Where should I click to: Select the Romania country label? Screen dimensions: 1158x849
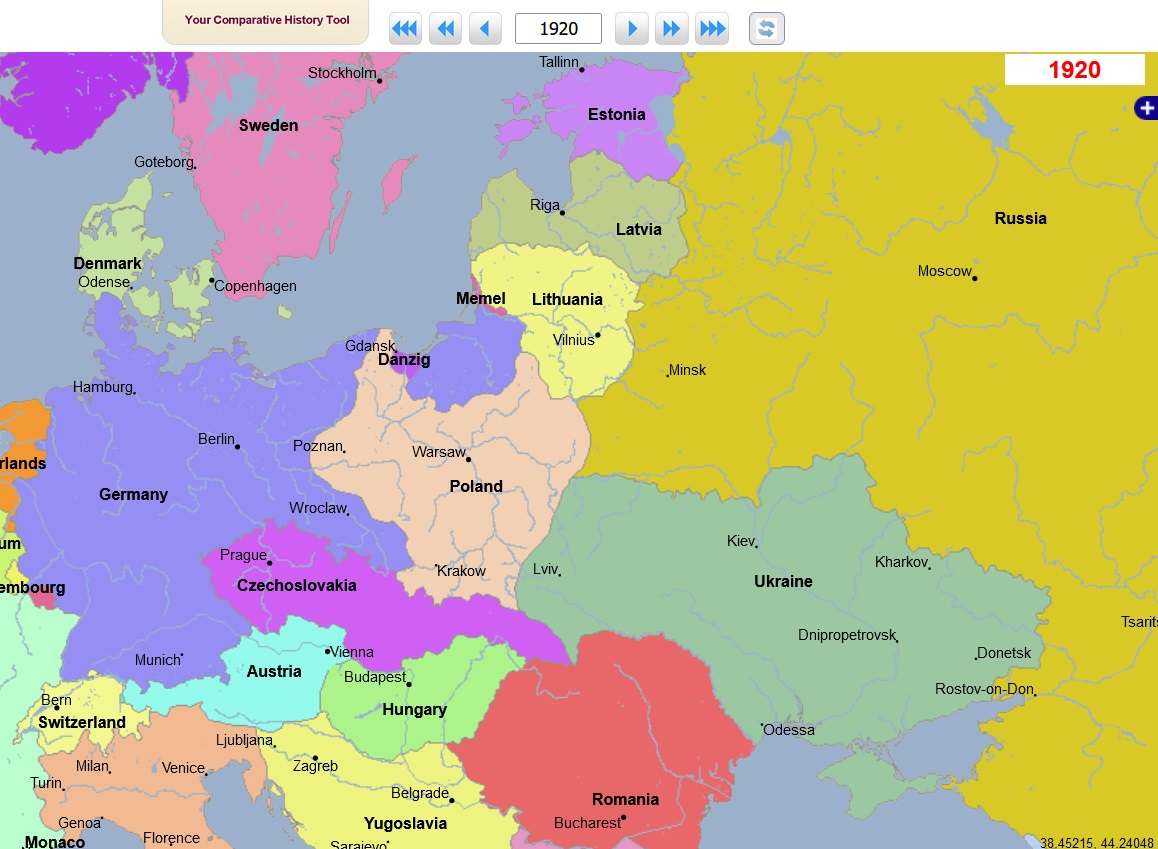pyautogui.click(x=625, y=799)
